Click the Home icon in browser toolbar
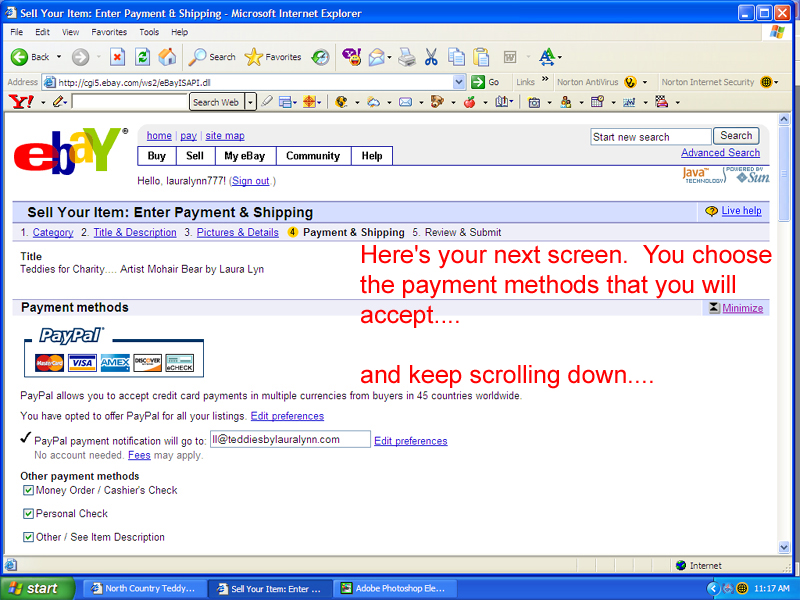The image size is (800, 600). click(167, 57)
